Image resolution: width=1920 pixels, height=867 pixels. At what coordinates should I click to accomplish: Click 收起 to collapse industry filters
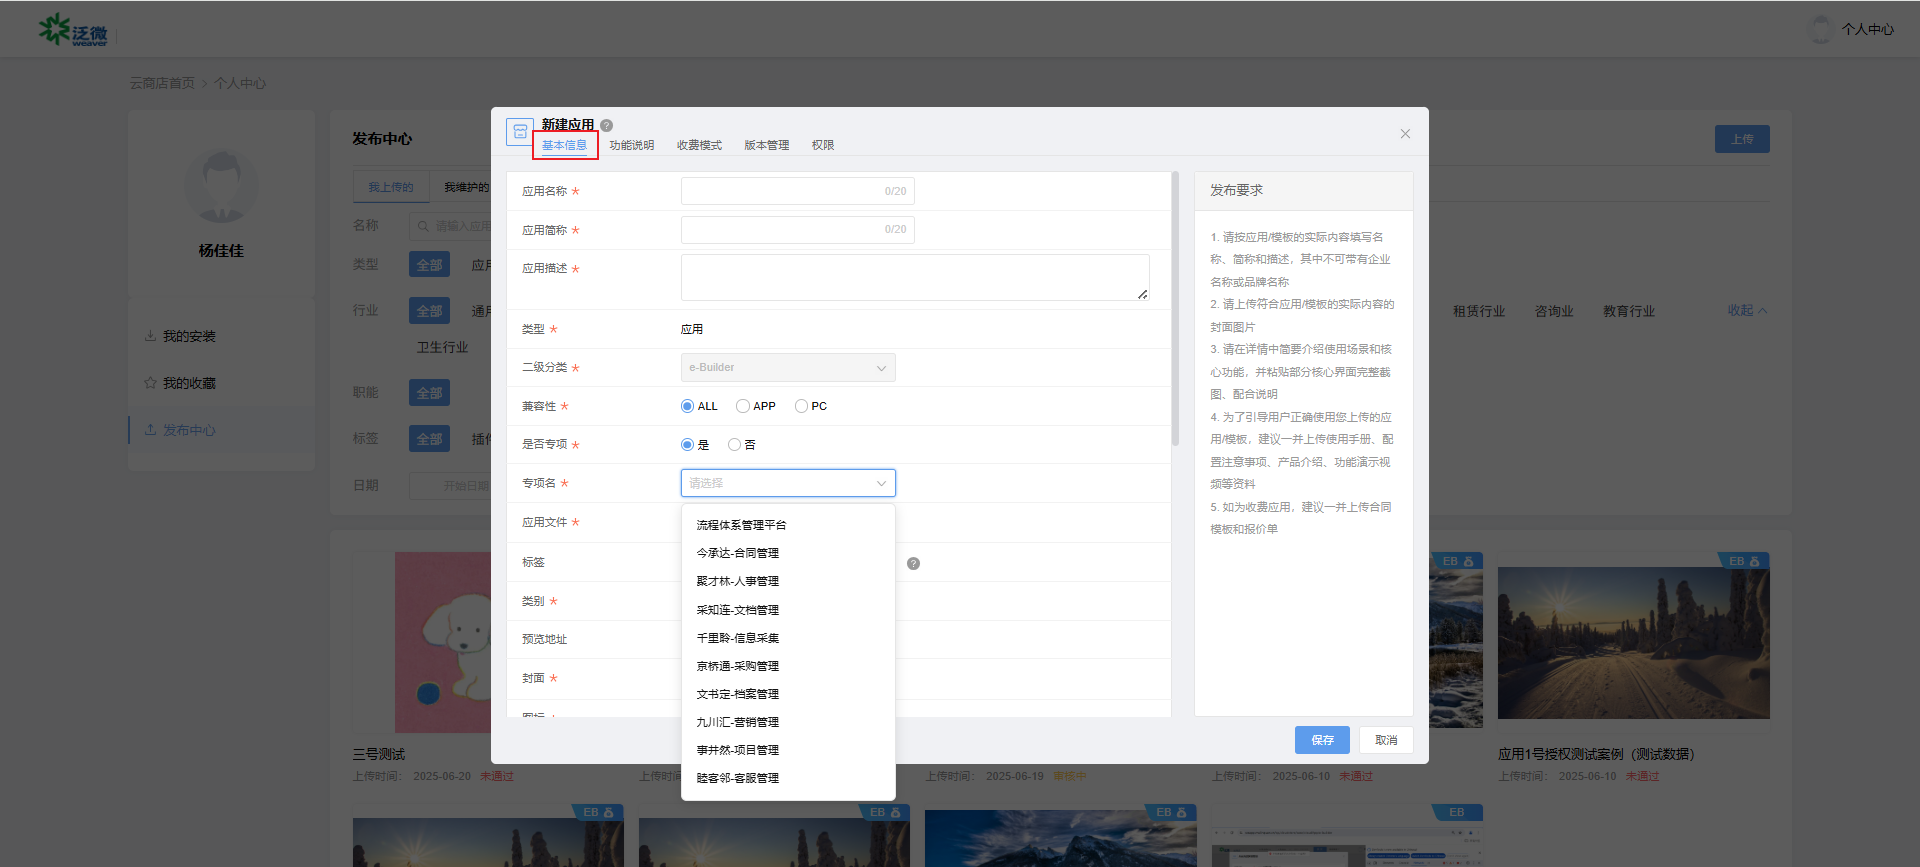[x=1747, y=310]
